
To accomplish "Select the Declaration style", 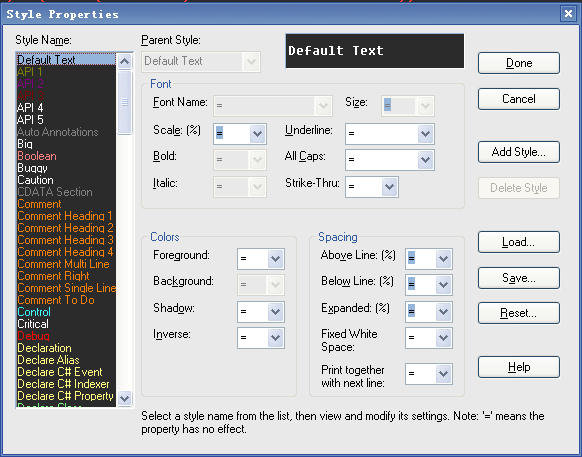I will [66, 348].
